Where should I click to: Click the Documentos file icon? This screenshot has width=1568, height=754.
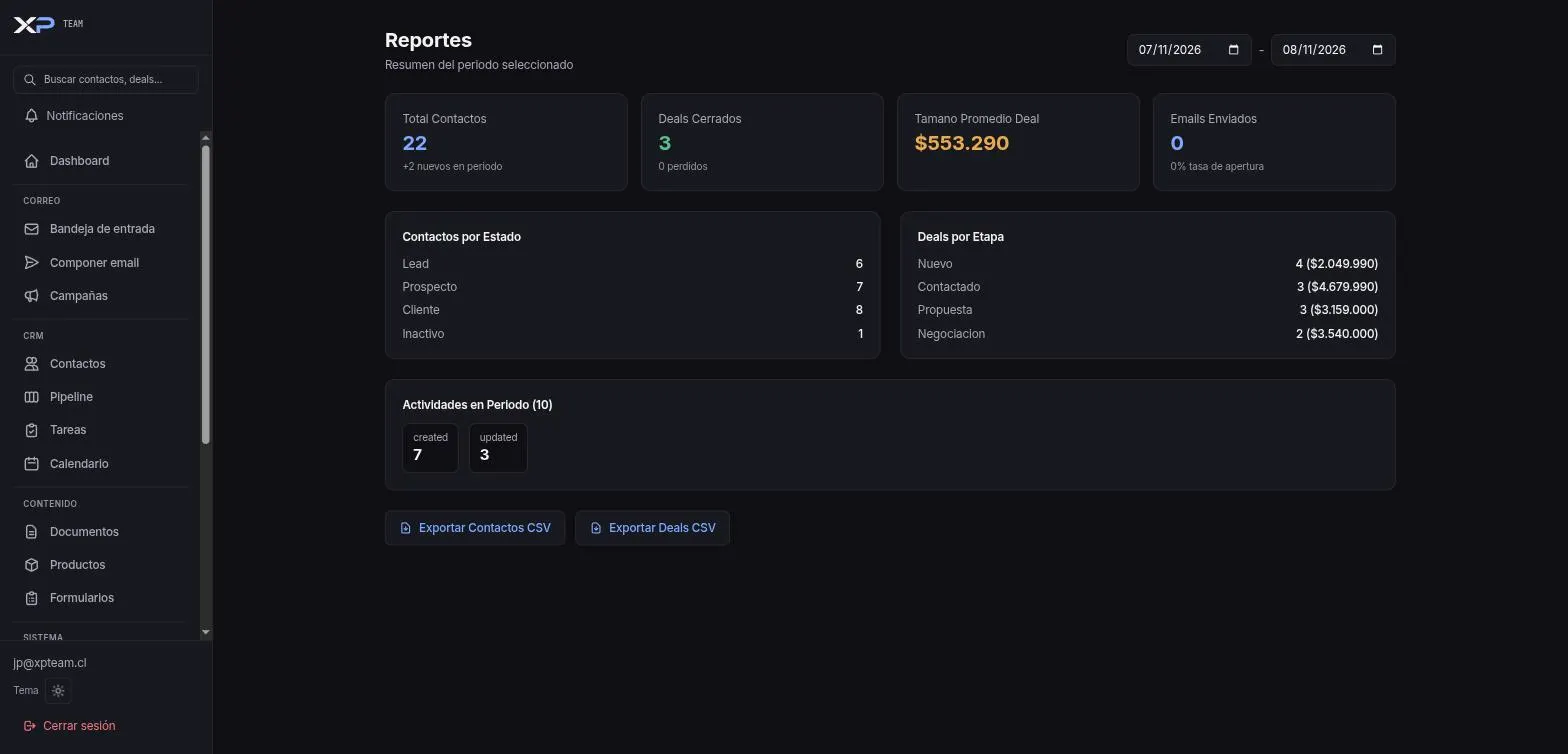tap(32, 532)
